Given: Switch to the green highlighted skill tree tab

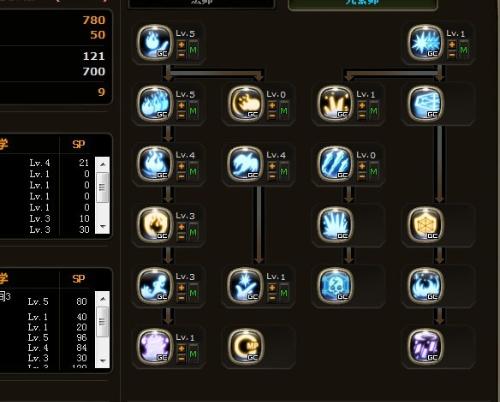Looking at the screenshot, I should [x=363, y=5].
